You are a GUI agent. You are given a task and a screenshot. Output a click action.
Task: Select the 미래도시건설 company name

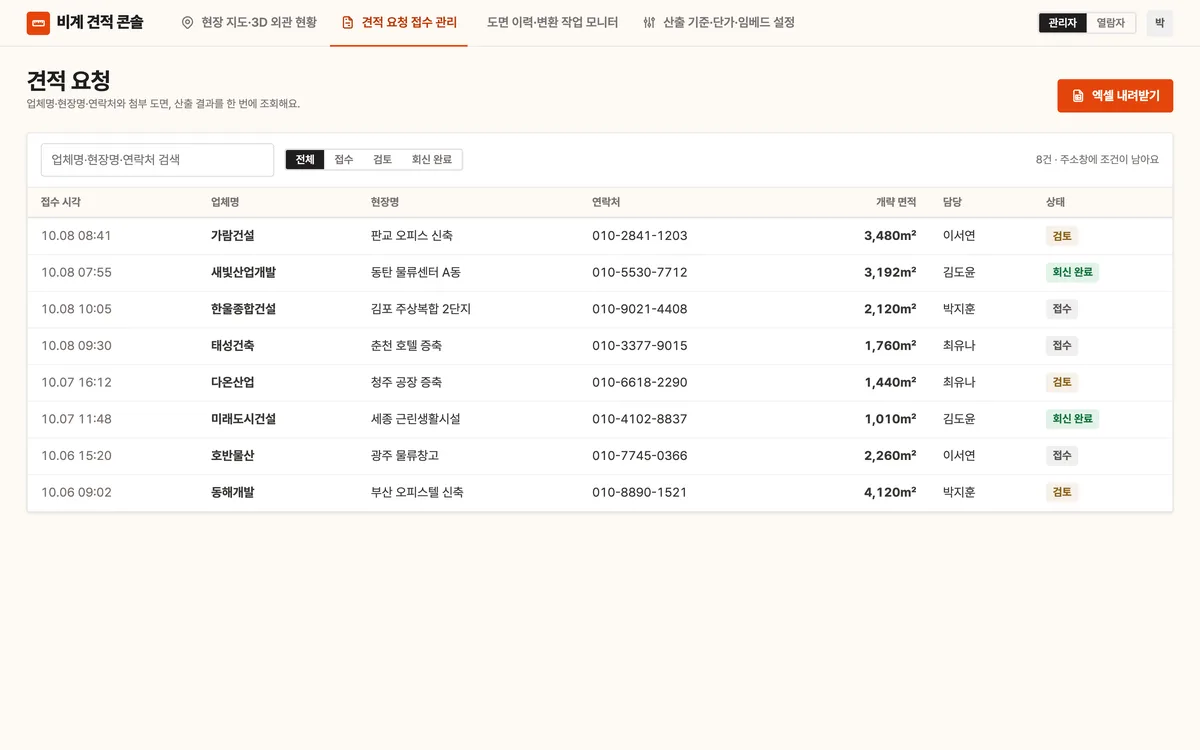click(x=243, y=419)
